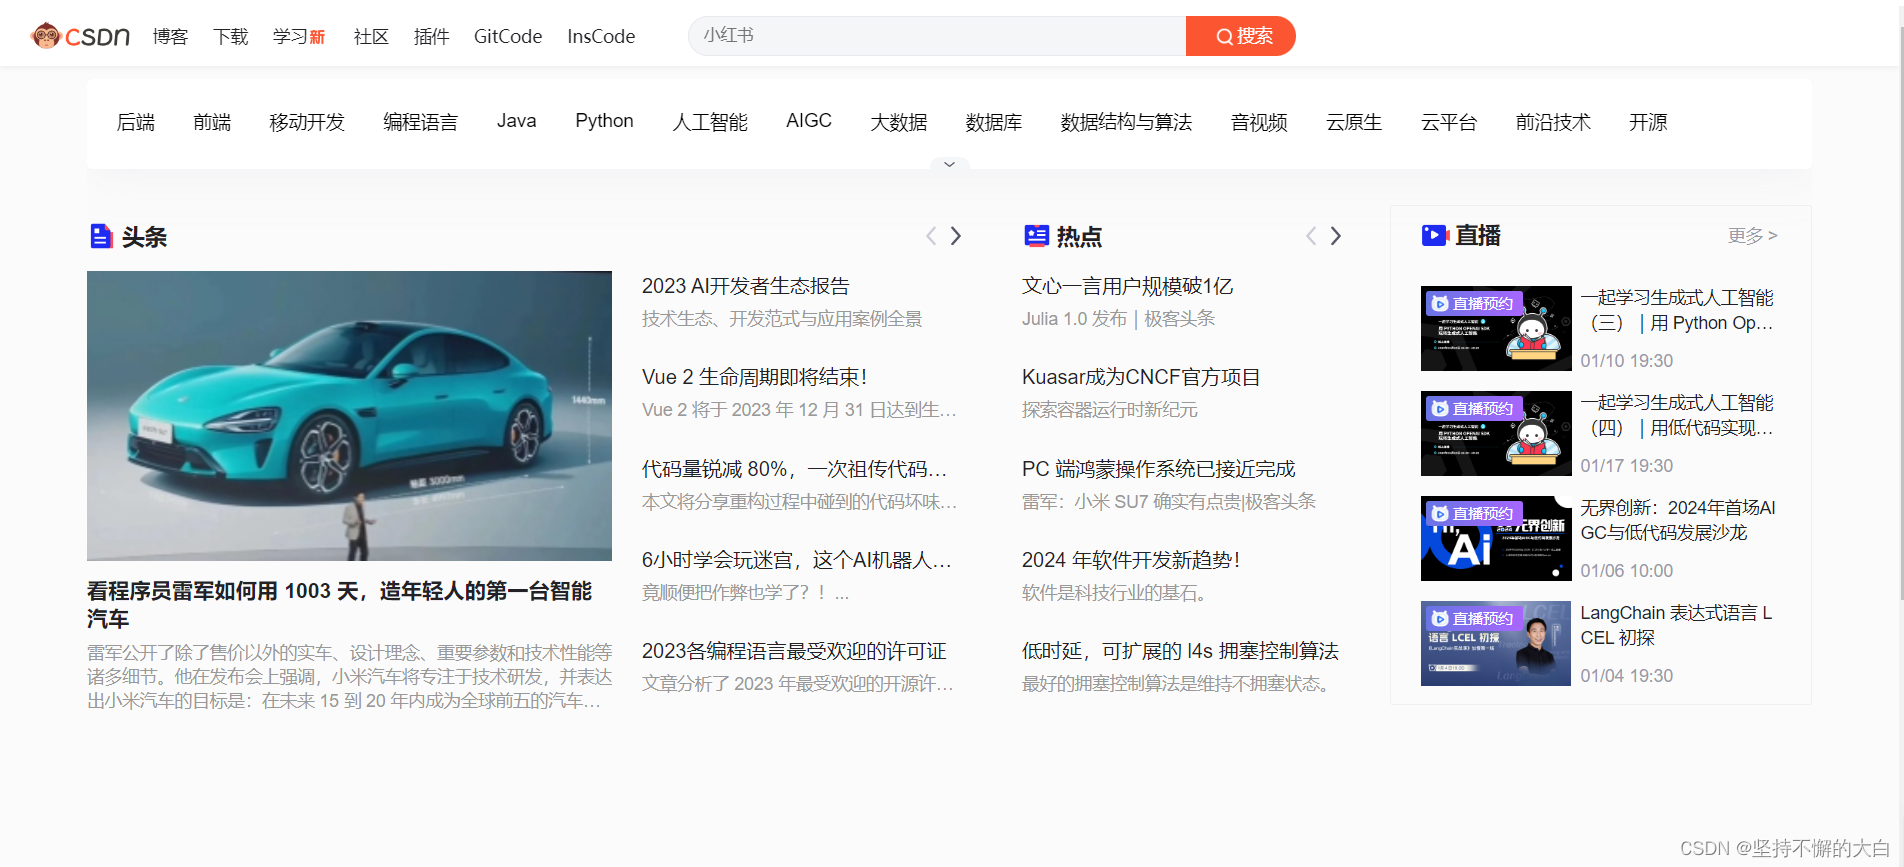1904x867 pixels.
Task: Open 2023 AI开发者生态报告 article
Action: pos(745,286)
